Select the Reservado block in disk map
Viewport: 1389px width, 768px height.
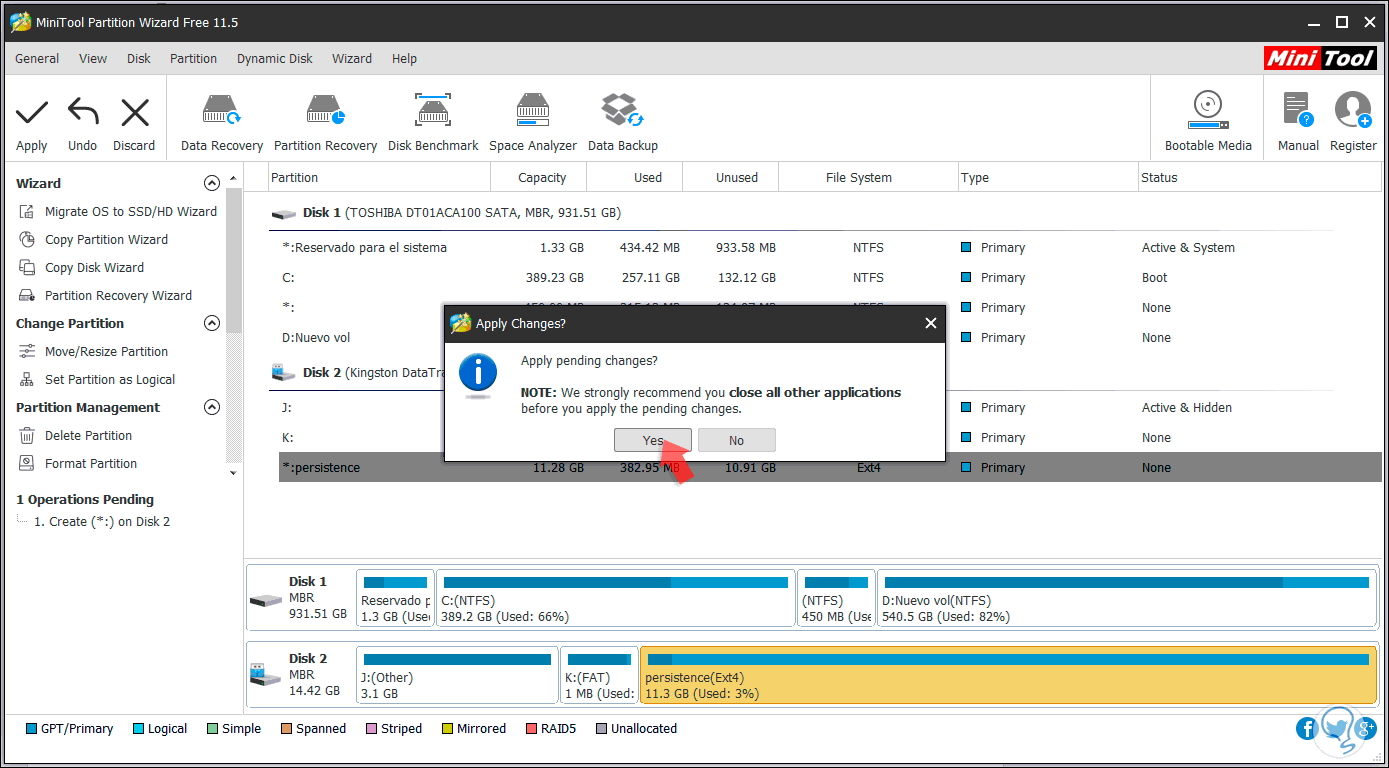(395, 598)
